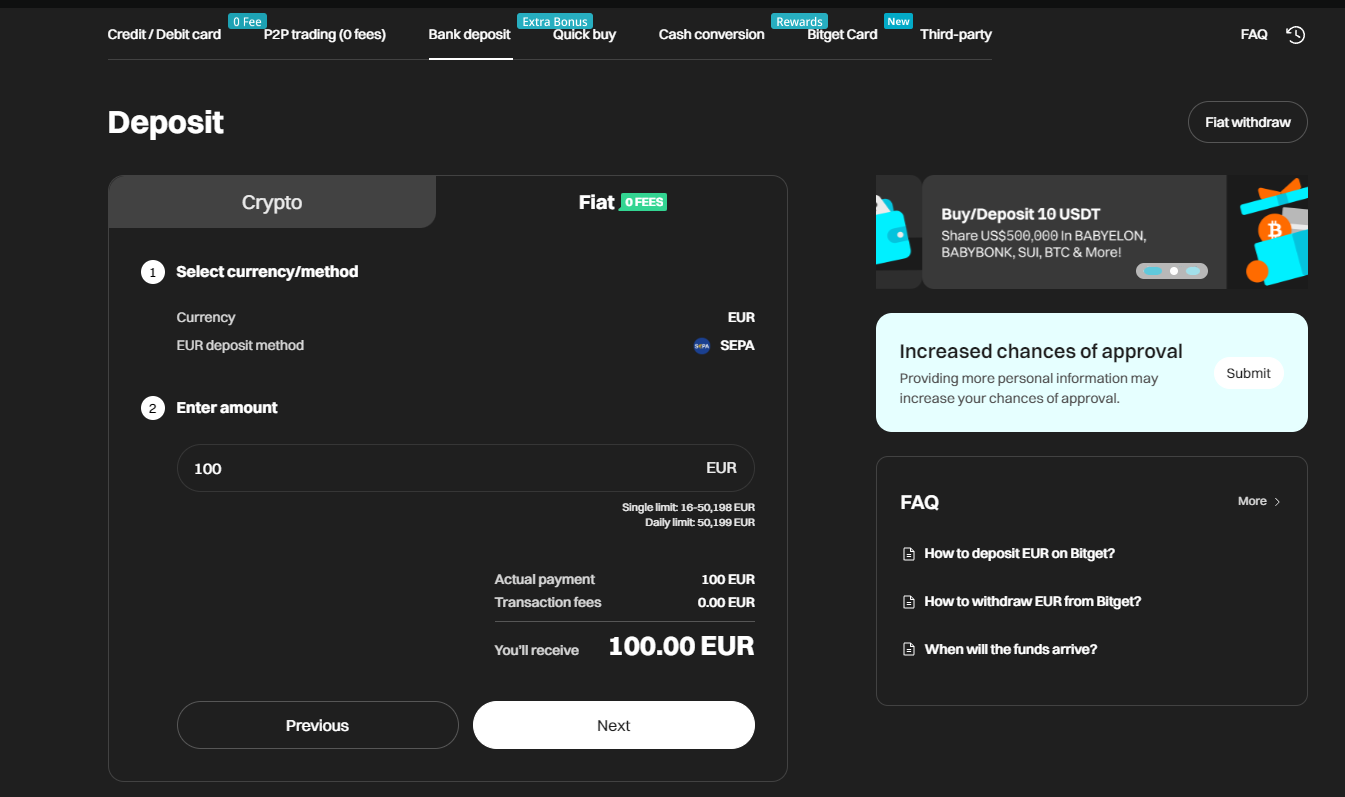
Task: Open Credit / Debit card tab
Action: pyautogui.click(x=164, y=35)
